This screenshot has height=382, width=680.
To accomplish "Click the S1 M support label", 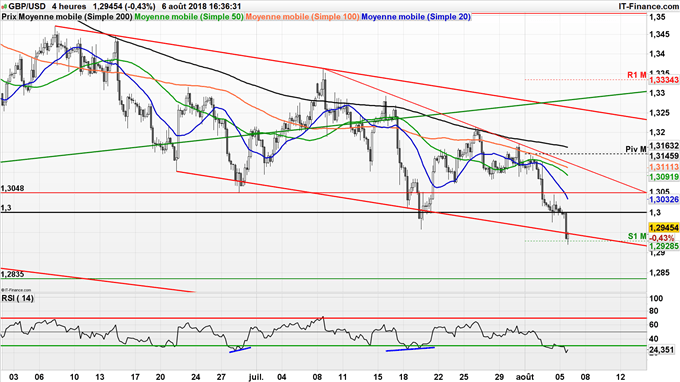I will point(637,236).
